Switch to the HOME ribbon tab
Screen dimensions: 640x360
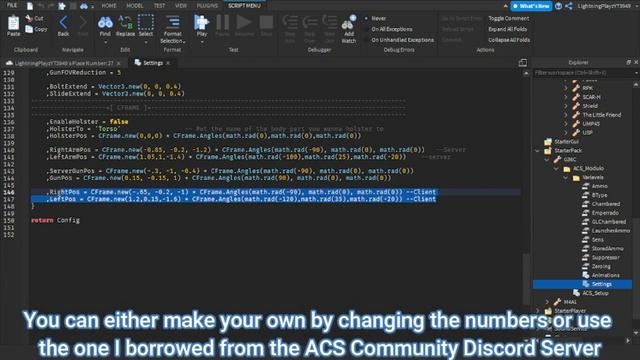click(109, 6)
